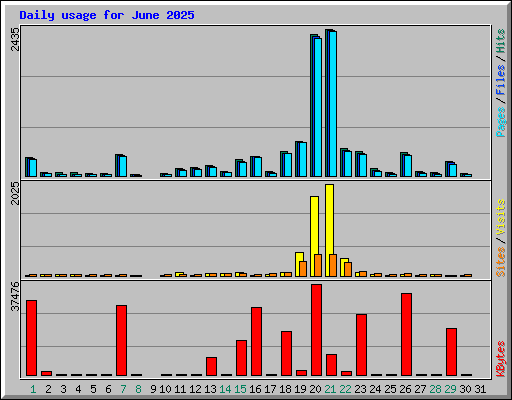Image resolution: width=512 pixels, height=400 pixels.
Task: Click day label 18 on the x-axis
Action: coord(285,389)
